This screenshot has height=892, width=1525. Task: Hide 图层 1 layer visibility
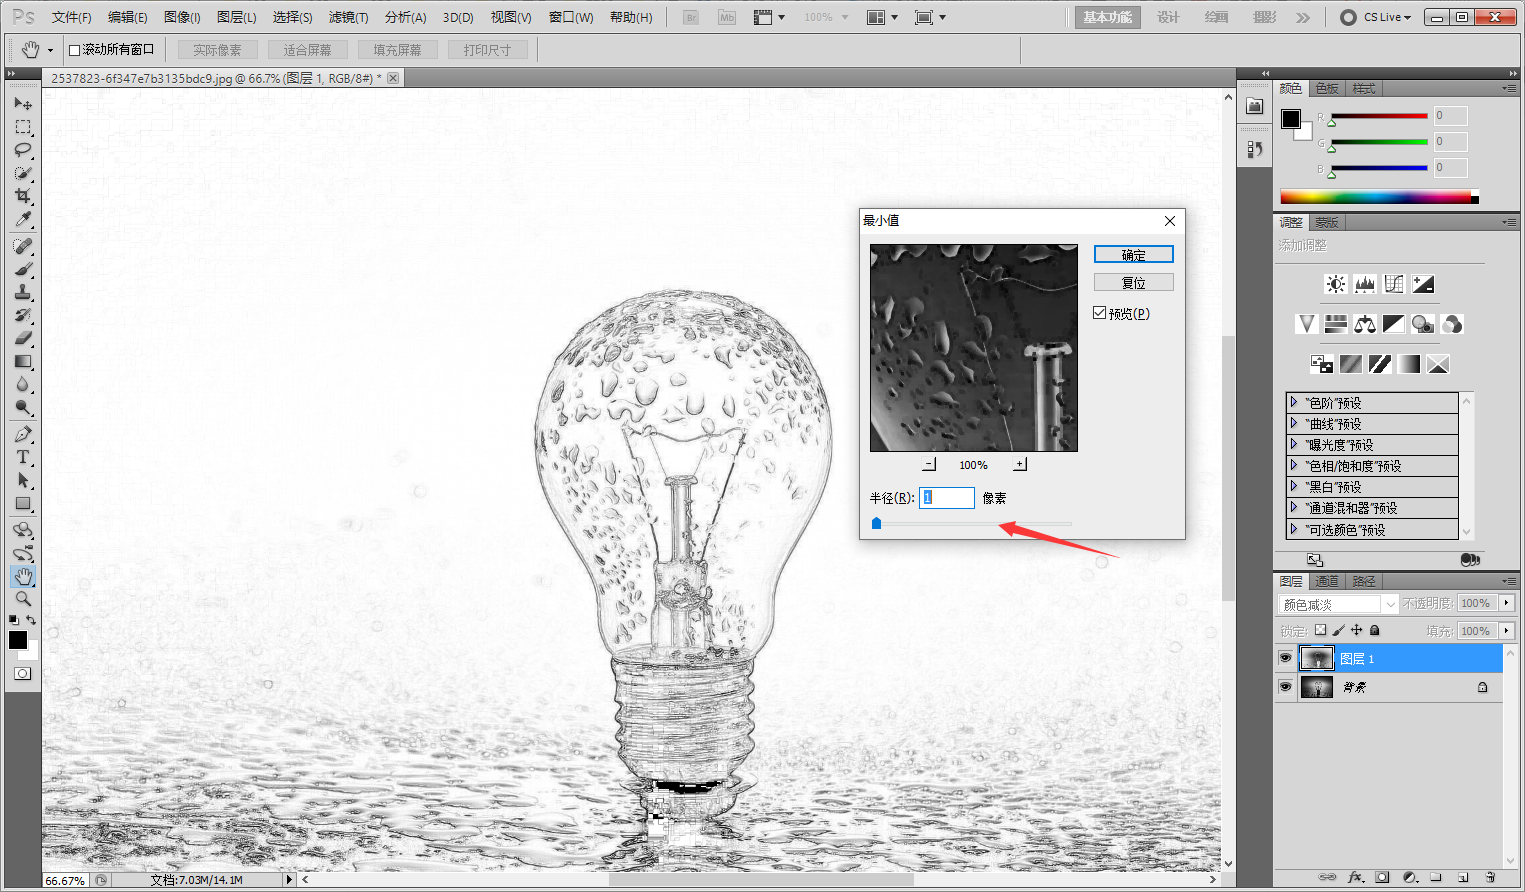pos(1285,658)
